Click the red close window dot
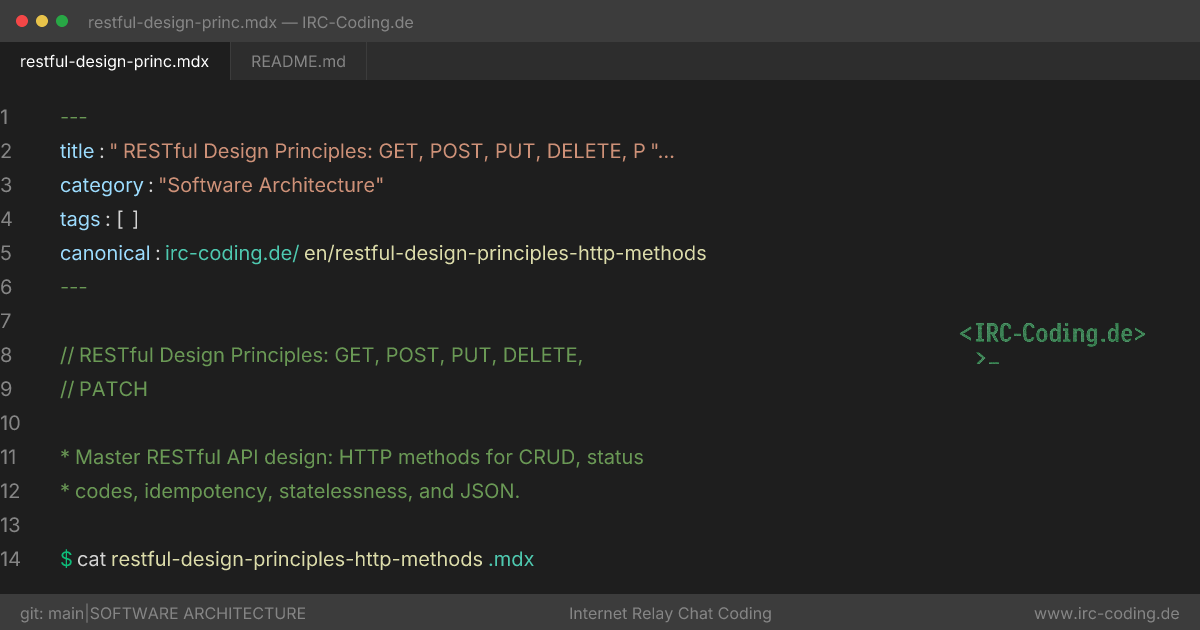This screenshot has height=630, width=1200. pyautogui.click(x=22, y=21)
